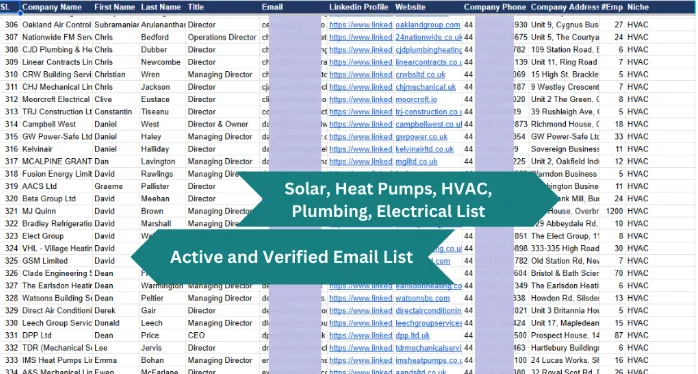The height and width of the screenshot is (374, 698).
Task: Select the Last Name column header
Action: [161, 7]
